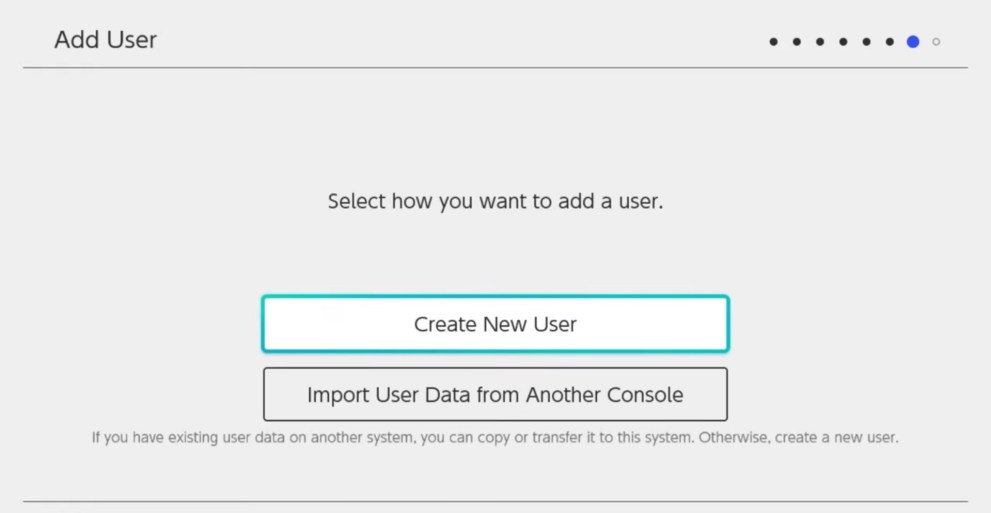Click the divider line above the footer
This screenshot has width=991, height=513.
pos(495,501)
